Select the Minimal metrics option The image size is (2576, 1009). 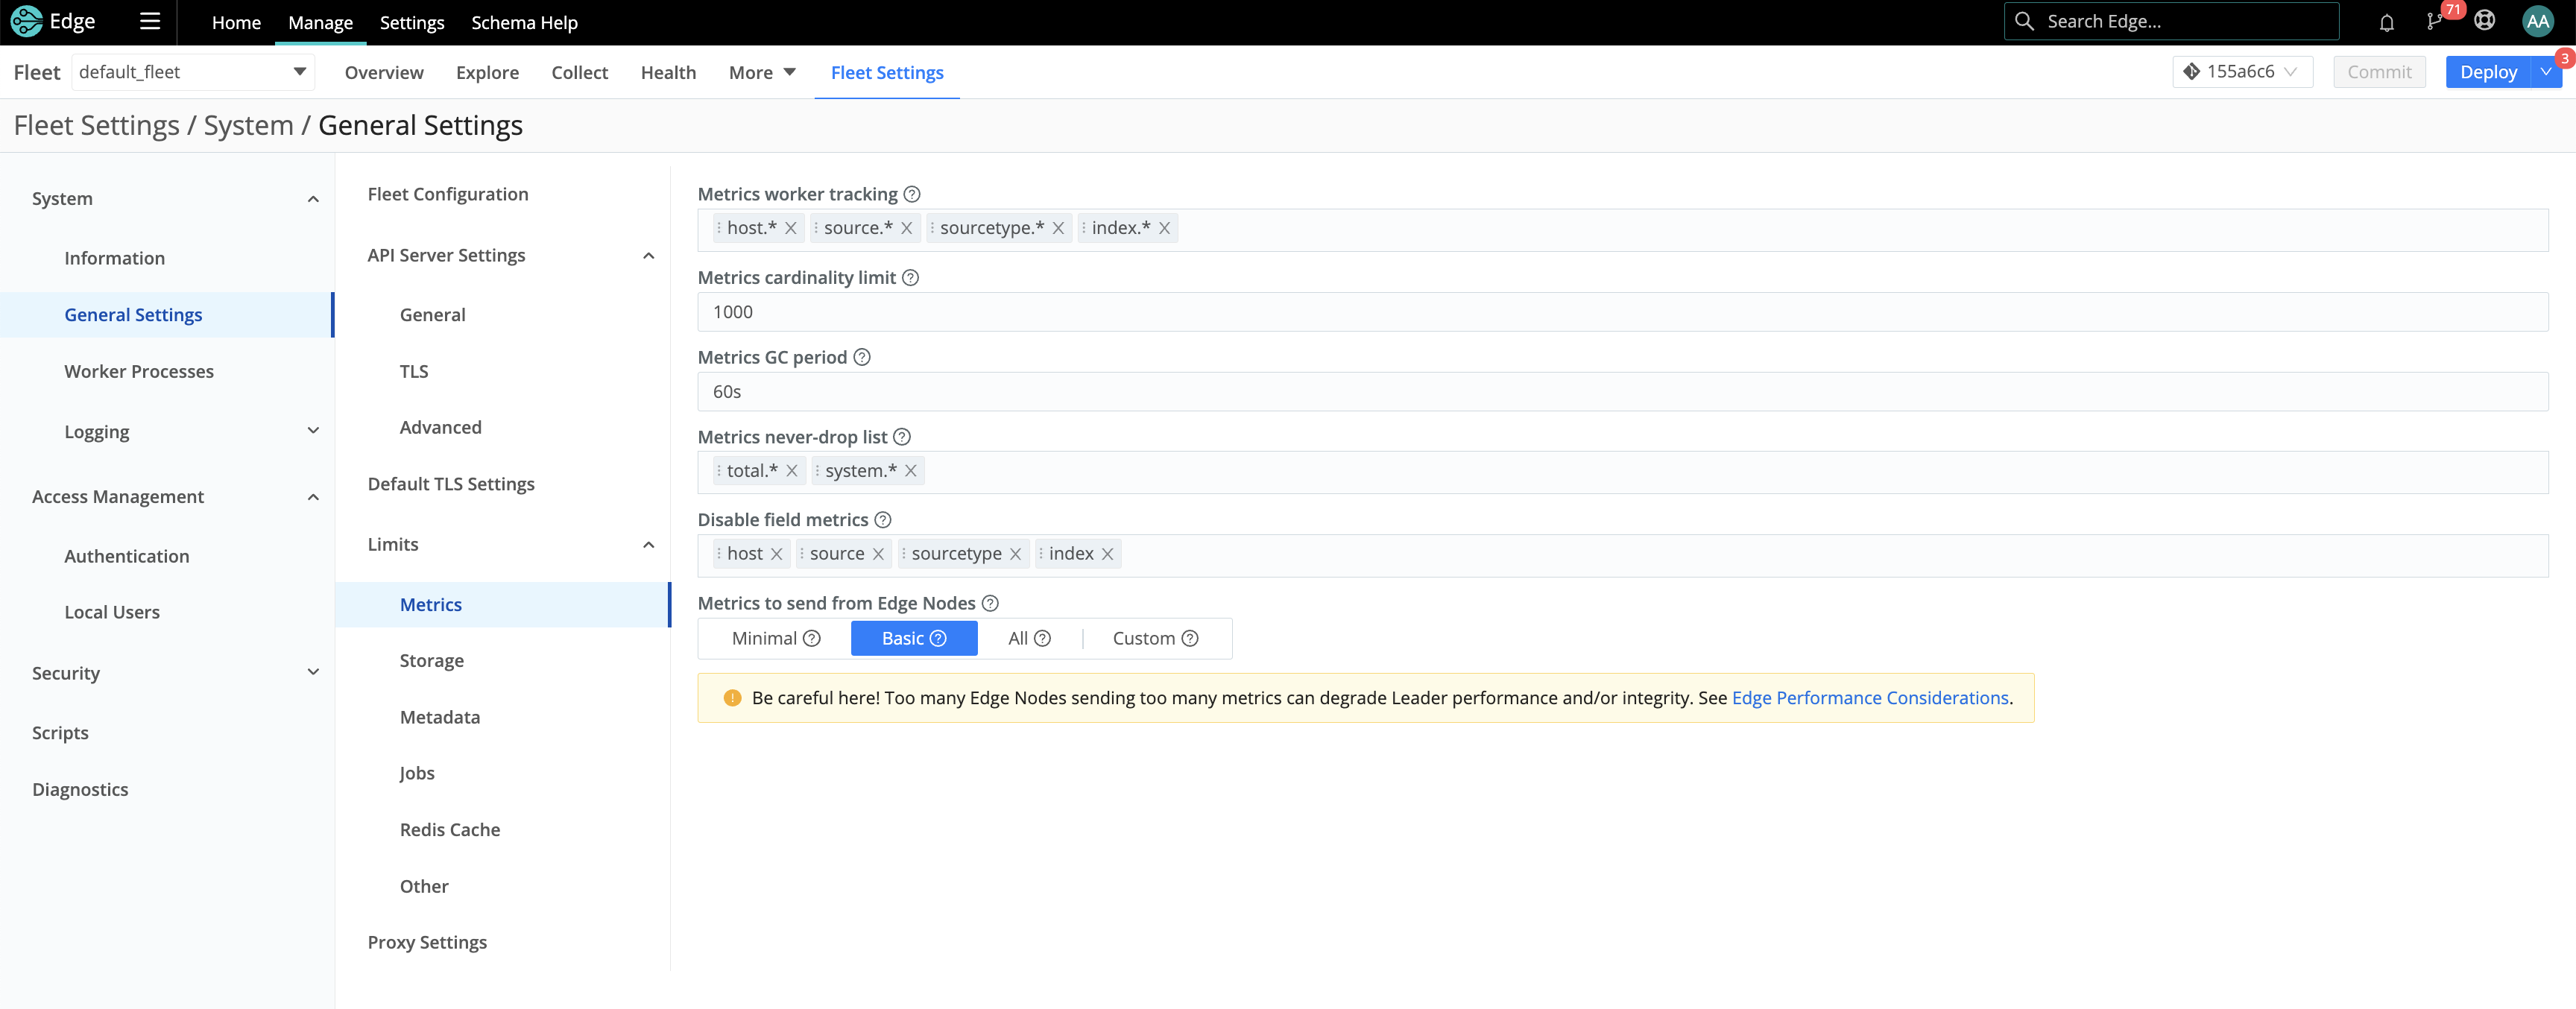[x=764, y=639]
